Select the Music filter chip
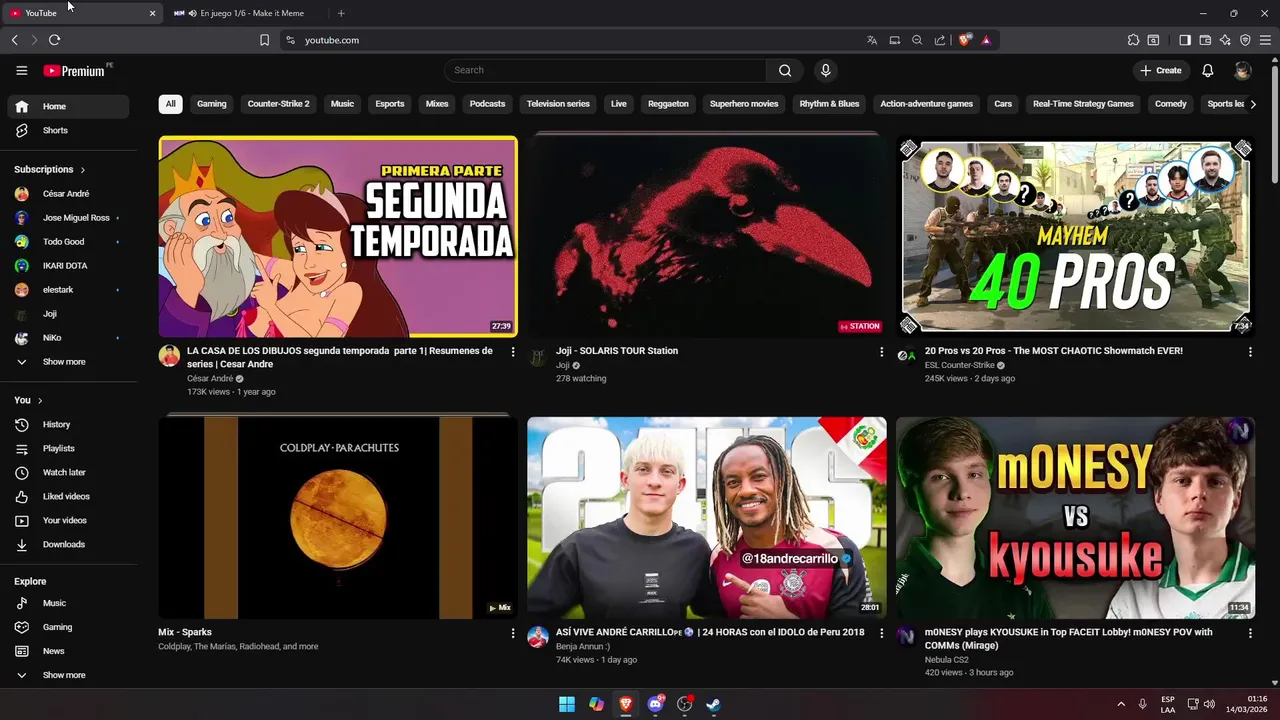The width and height of the screenshot is (1280, 720). point(342,104)
